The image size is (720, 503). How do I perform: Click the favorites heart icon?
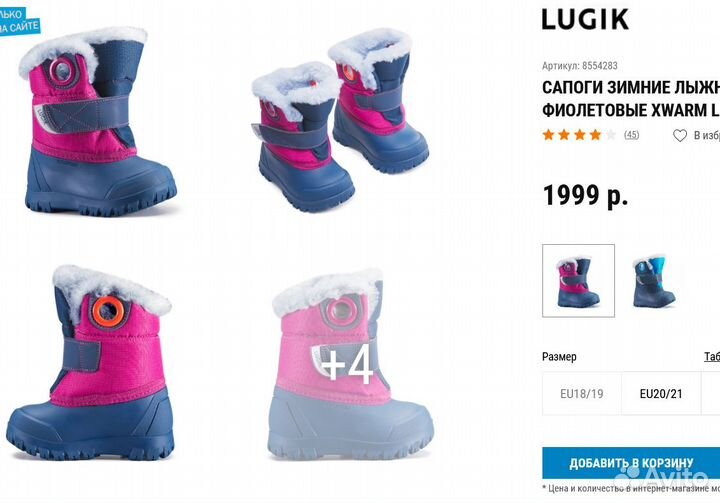pos(680,135)
